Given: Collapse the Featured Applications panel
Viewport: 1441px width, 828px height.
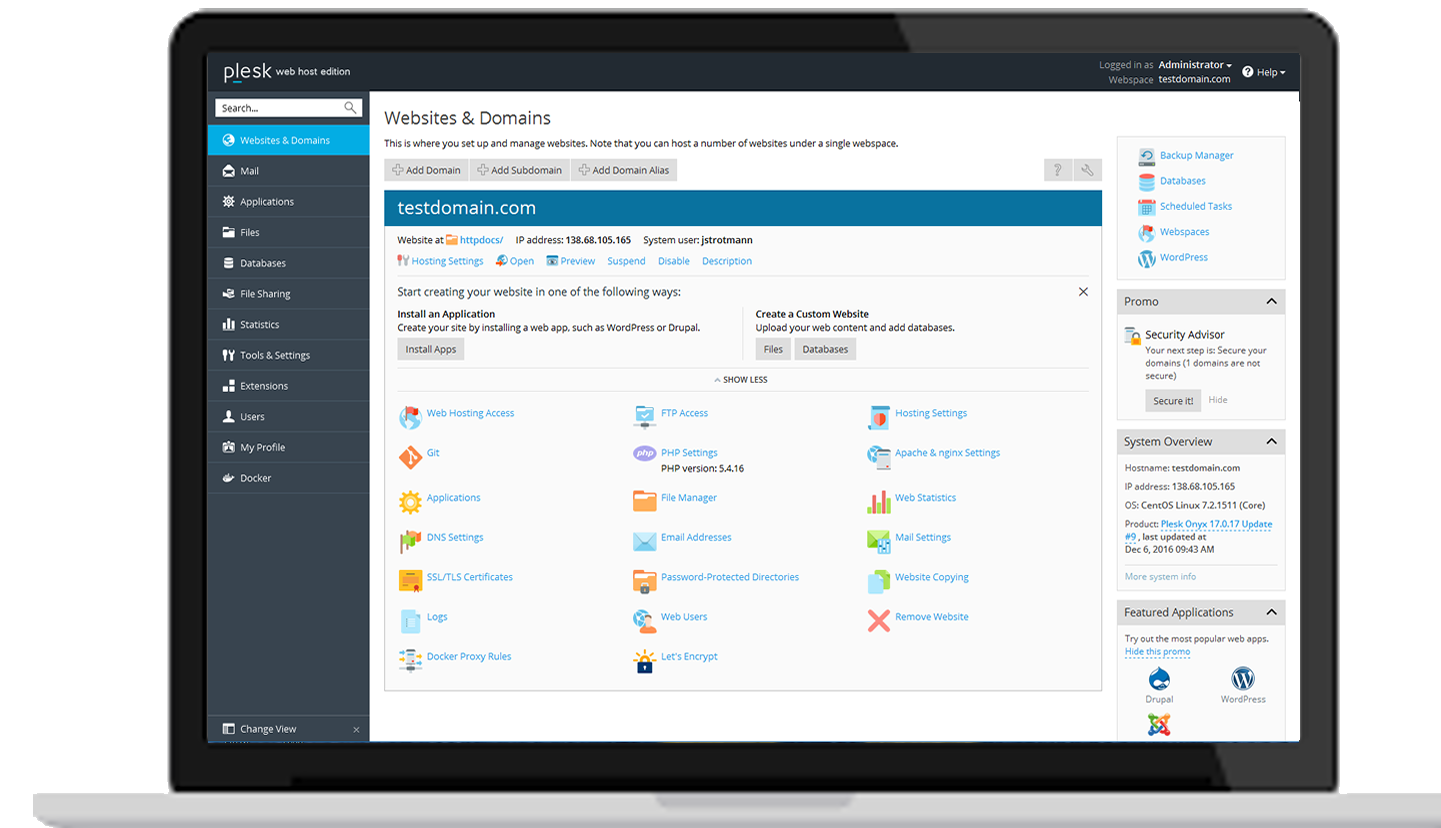Looking at the screenshot, I should point(1271,612).
